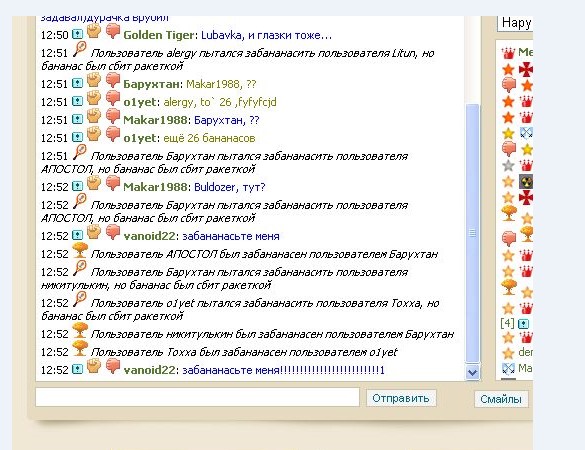Image resolution: width=585 pixels, height=450 pixels.
Task: Click mushroom cloud icon in АПОСТОЛ забананасен line
Action: point(79,250)
